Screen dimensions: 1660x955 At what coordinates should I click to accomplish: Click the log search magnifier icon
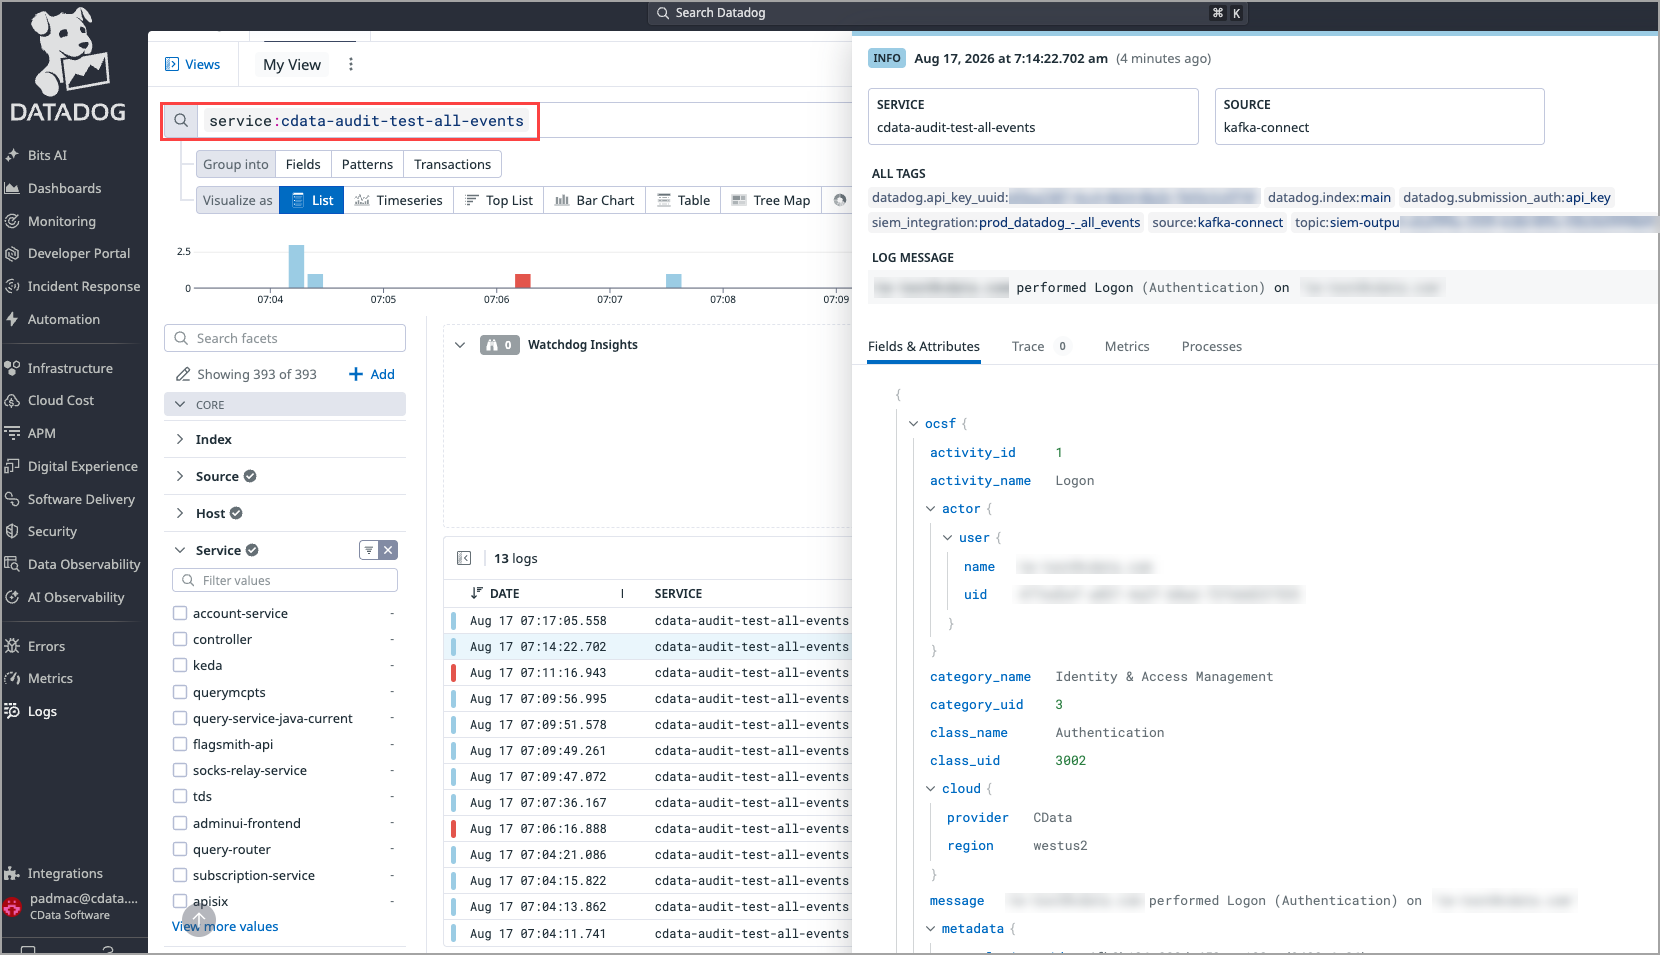[181, 121]
